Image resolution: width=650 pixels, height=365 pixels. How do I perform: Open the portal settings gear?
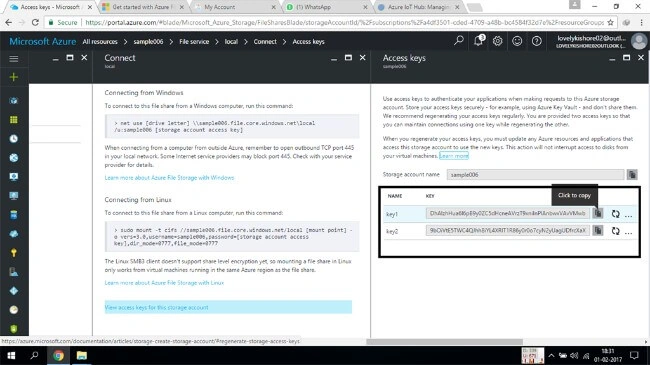[497, 41]
